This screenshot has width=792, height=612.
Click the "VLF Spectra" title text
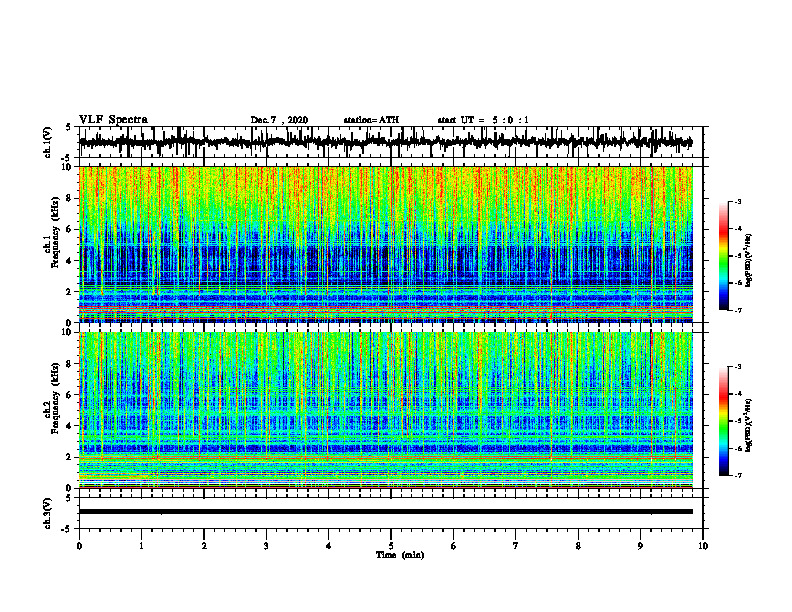[113, 120]
